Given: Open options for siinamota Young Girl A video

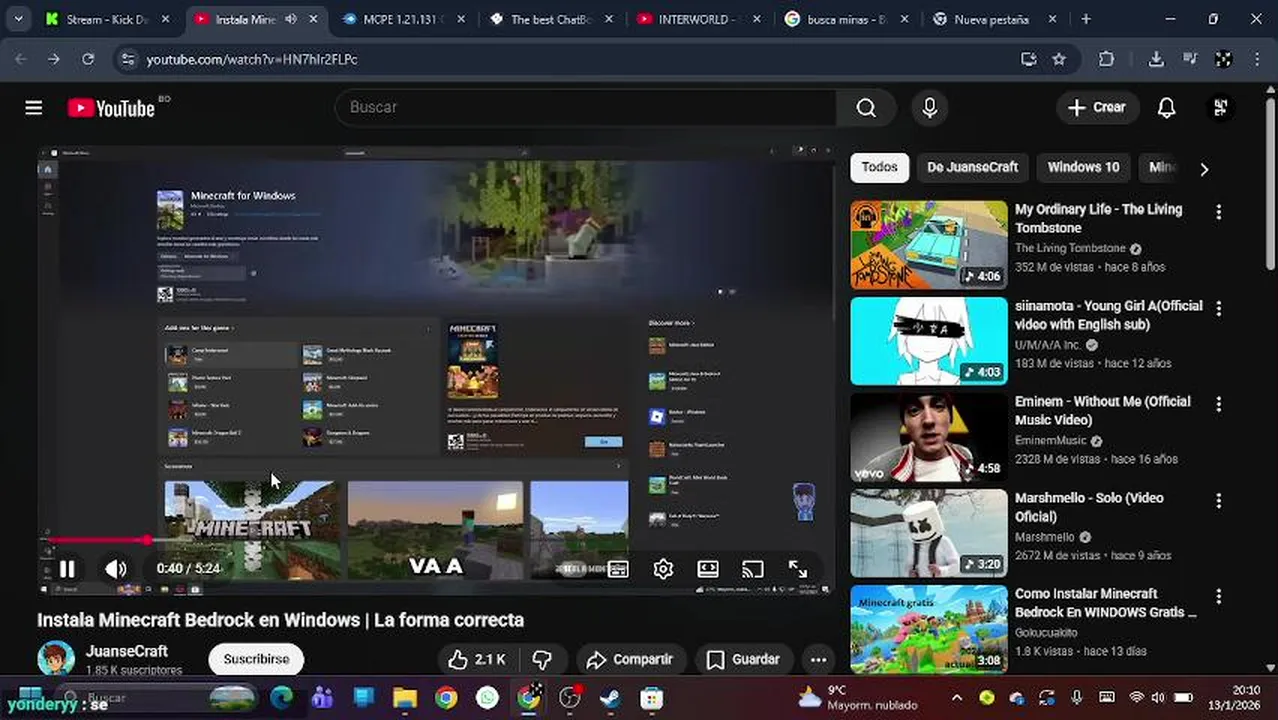Looking at the screenshot, I should [1218, 308].
